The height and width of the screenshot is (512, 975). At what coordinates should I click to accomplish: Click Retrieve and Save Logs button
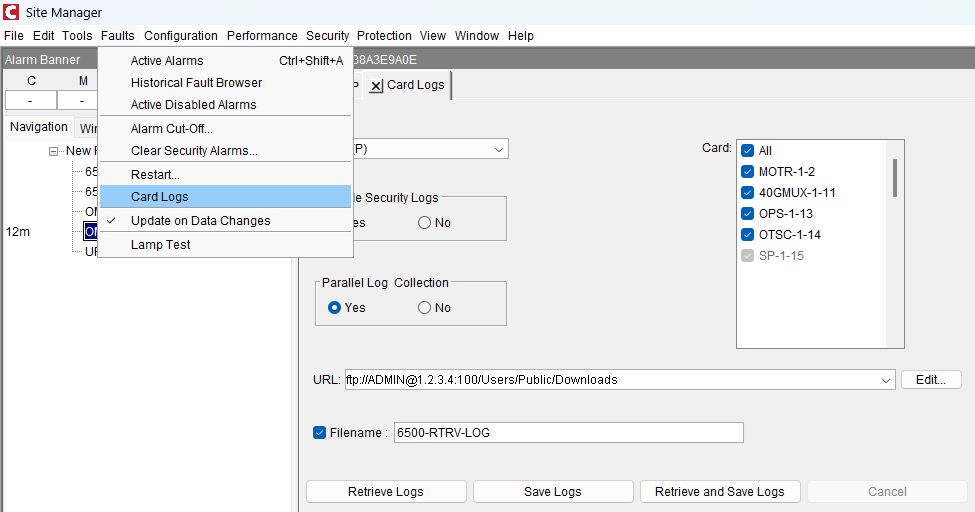(x=719, y=491)
